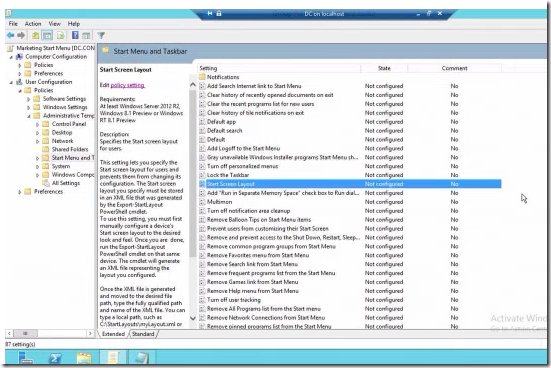Screen dimensions: 551x368
Task: Click the rightmost taskbar application icon
Action: (142, 357)
